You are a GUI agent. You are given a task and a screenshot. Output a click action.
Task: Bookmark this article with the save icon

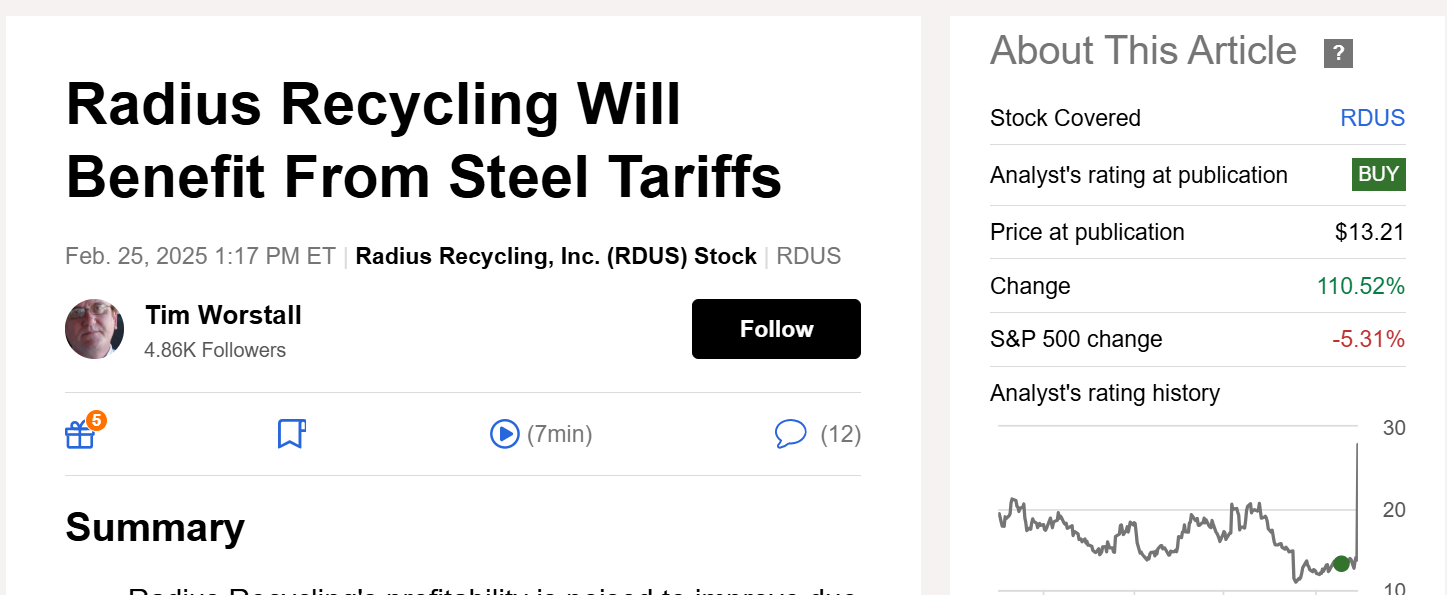point(291,434)
